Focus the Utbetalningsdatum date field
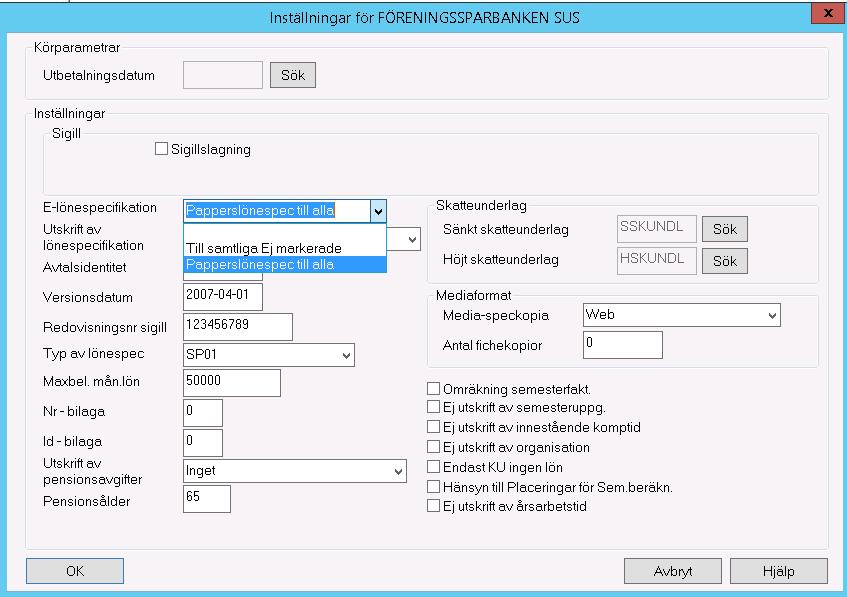This screenshot has width=847, height=597. [223, 75]
